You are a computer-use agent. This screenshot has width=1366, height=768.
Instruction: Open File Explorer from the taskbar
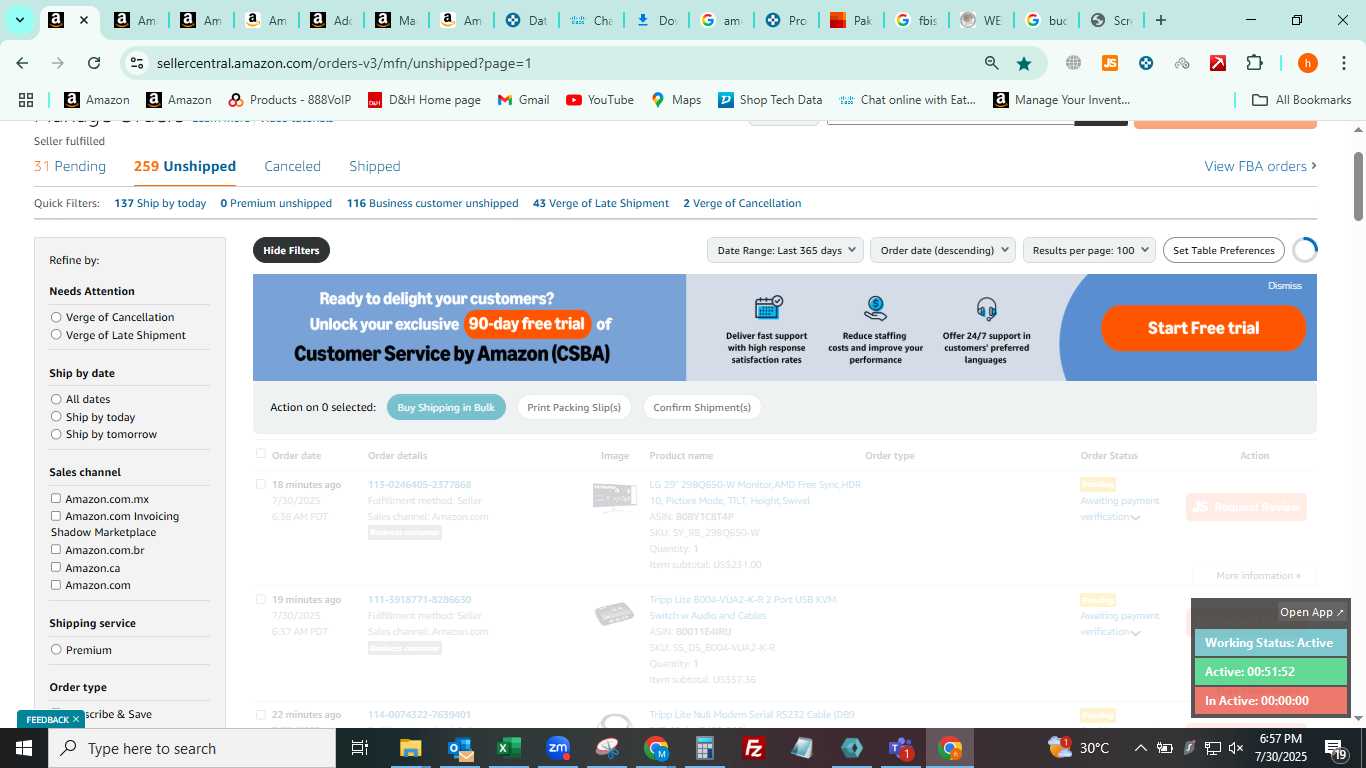pos(410,748)
